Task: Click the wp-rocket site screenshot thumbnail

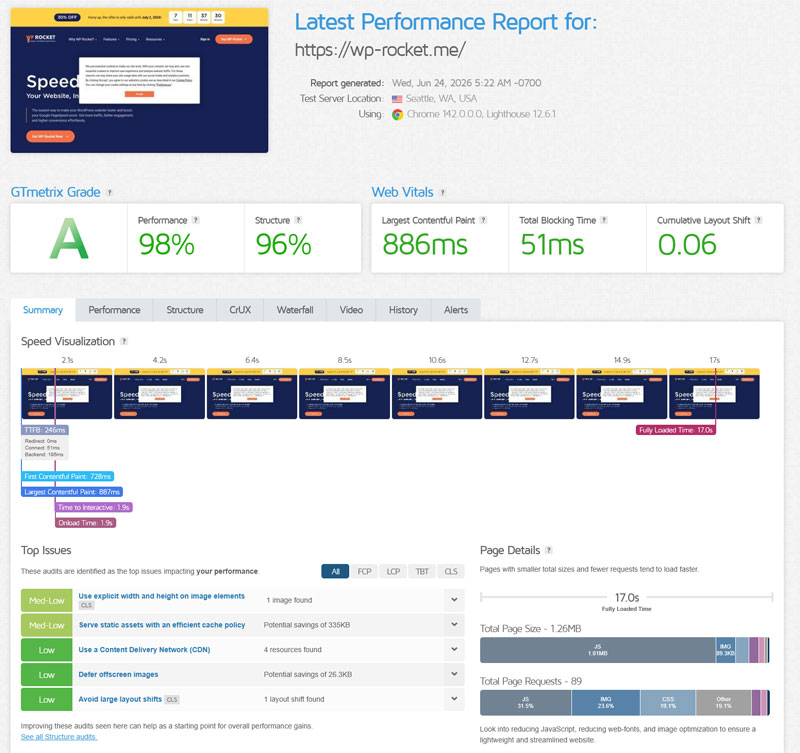Action: tap(139, 80)
